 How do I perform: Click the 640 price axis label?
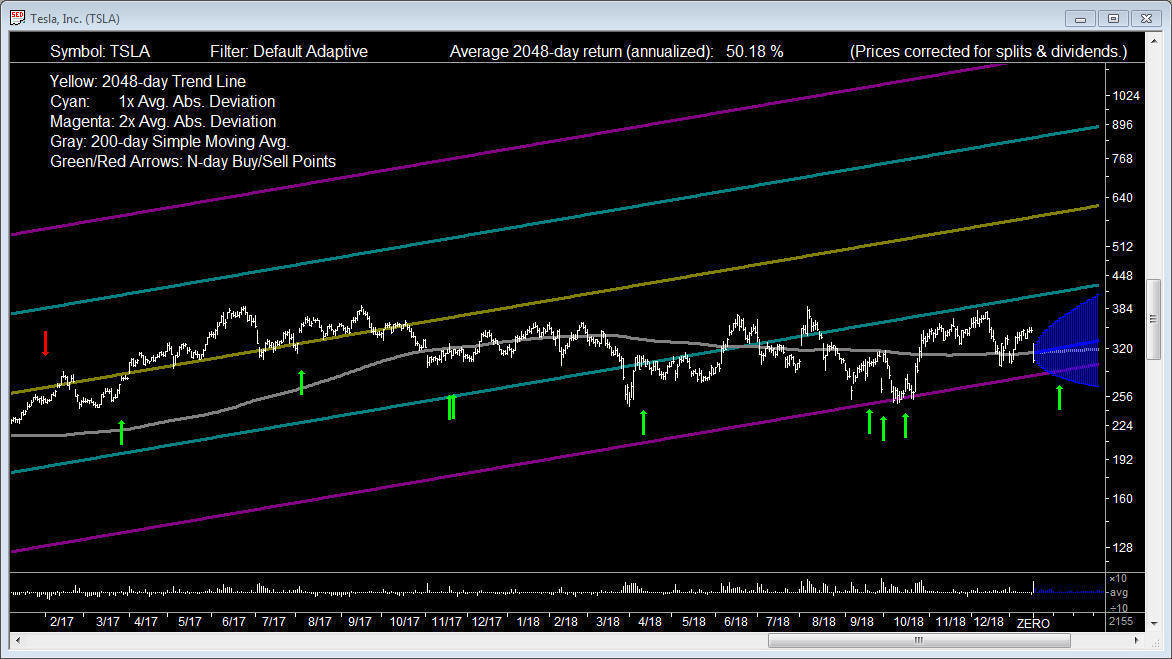[x=1122, y=198]
